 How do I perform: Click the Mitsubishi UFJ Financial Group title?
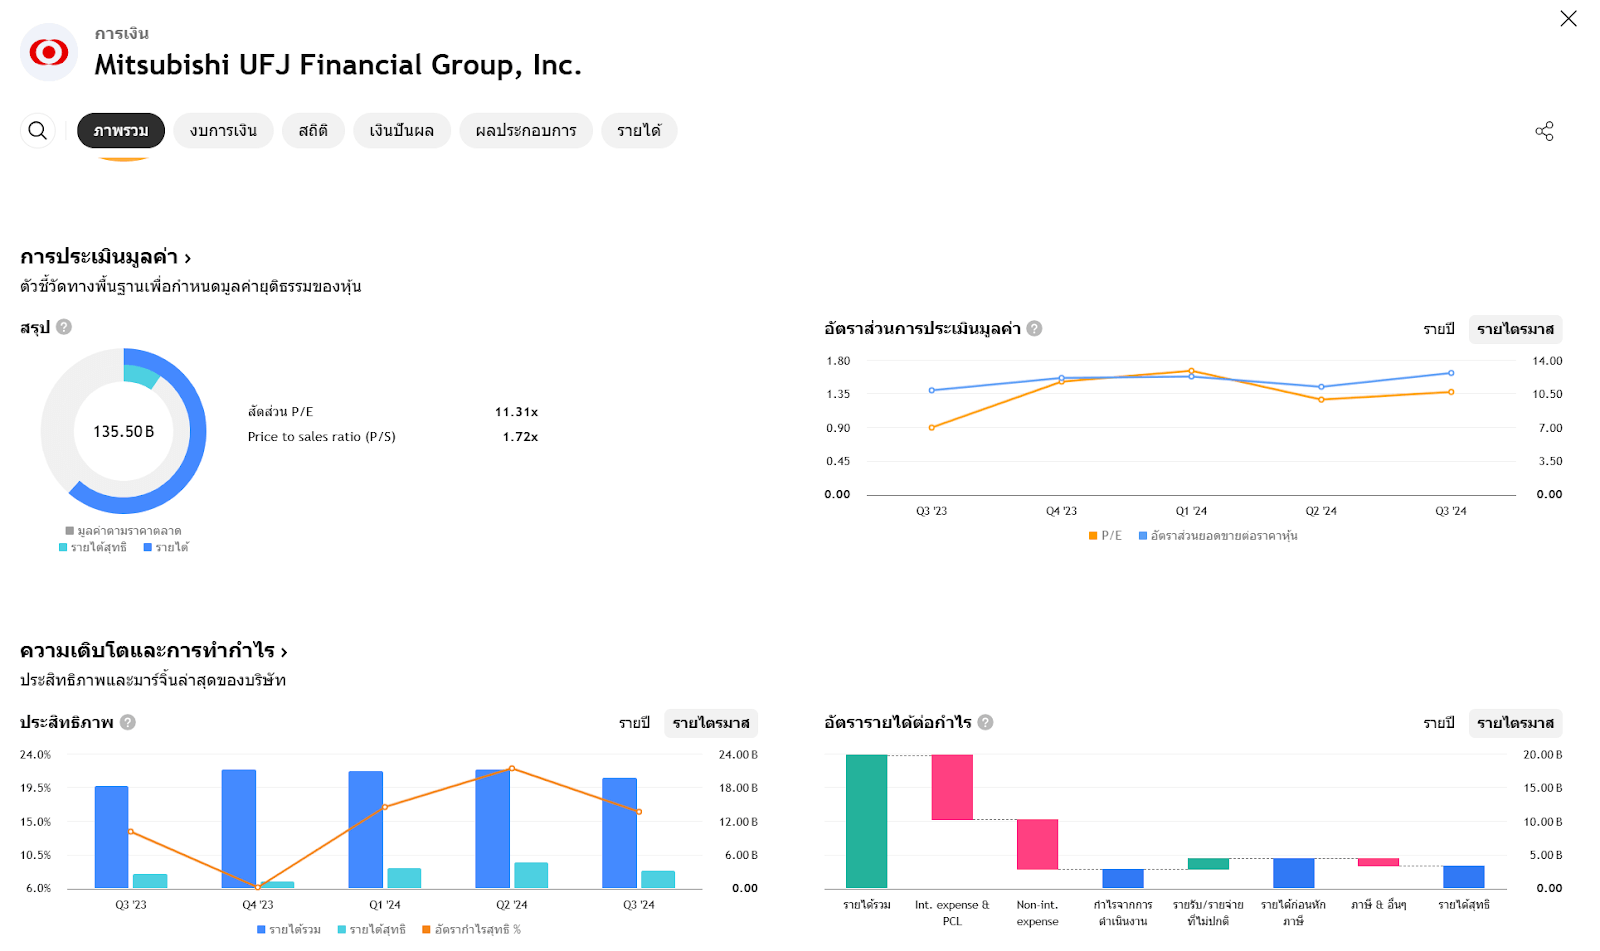pyautogui.click(x=338, y=65)
